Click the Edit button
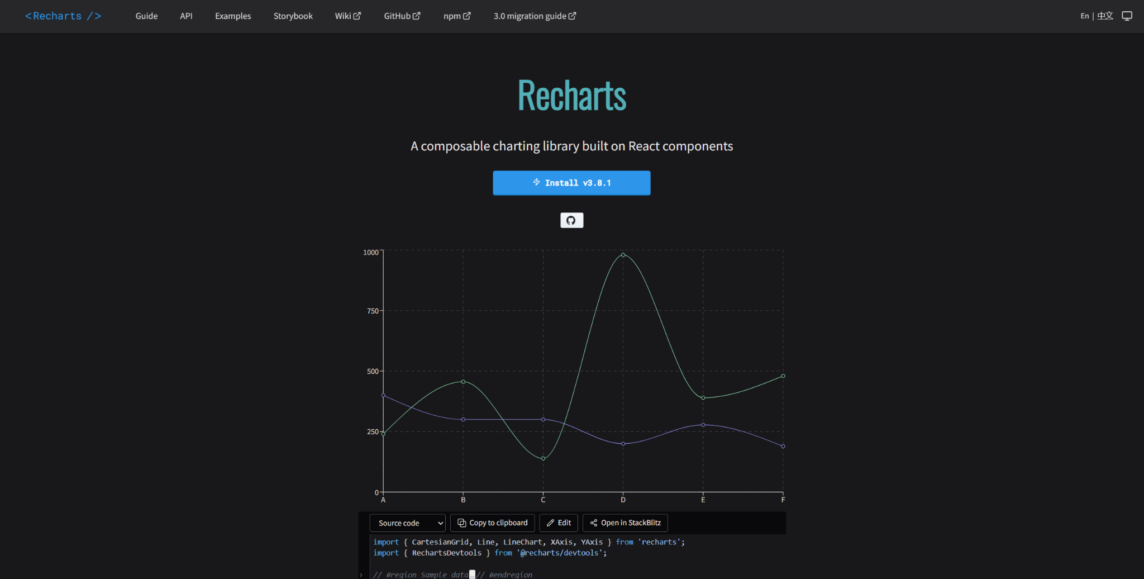Screen dimensions: 1144x579 559,523
